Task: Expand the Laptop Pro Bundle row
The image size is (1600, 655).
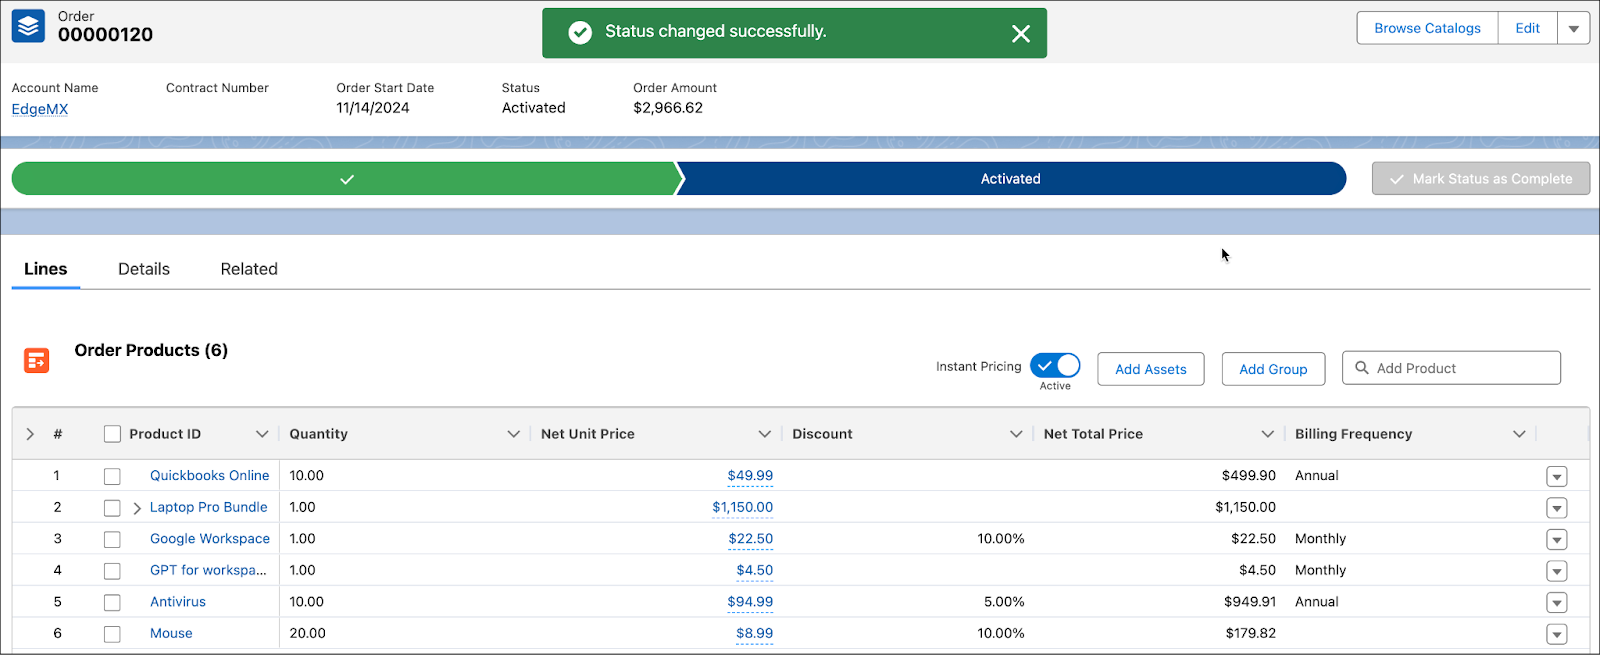Action: pyautogui.click(x=137, y=508)
